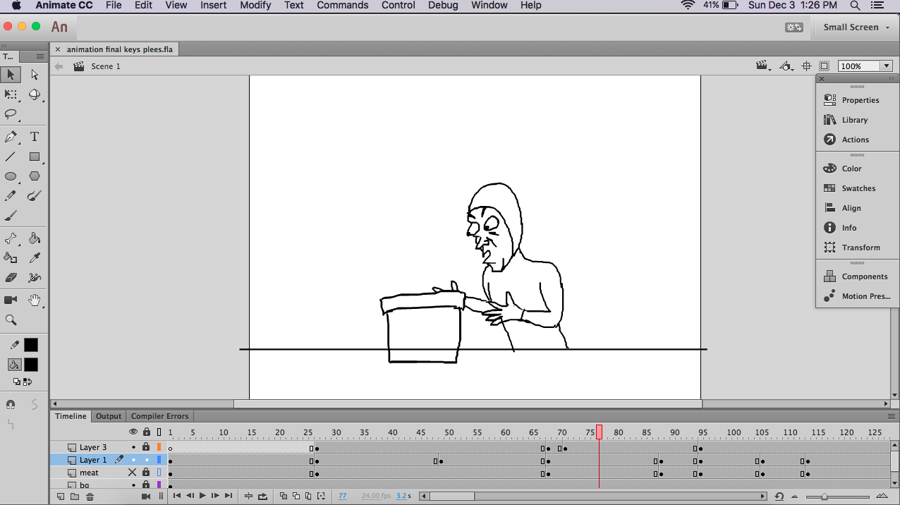Toggle outline view for all layers
The width and height of the screenshot is (900, 505).
[159, 432]
